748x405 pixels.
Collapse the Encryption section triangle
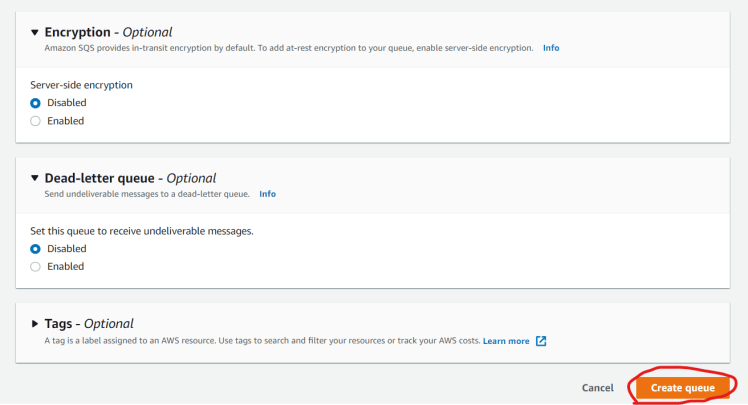click(34, 32)
